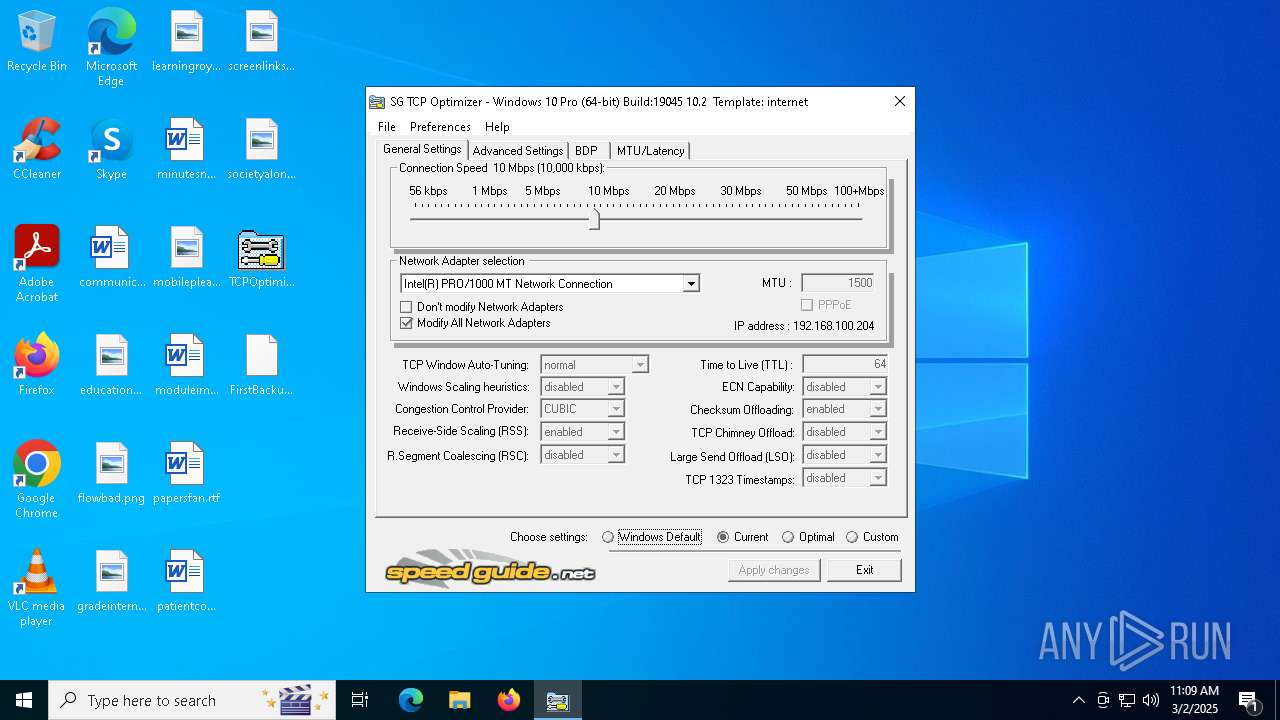
Task: Select the Firefox desktop shortcut
Action: [37, 365]
